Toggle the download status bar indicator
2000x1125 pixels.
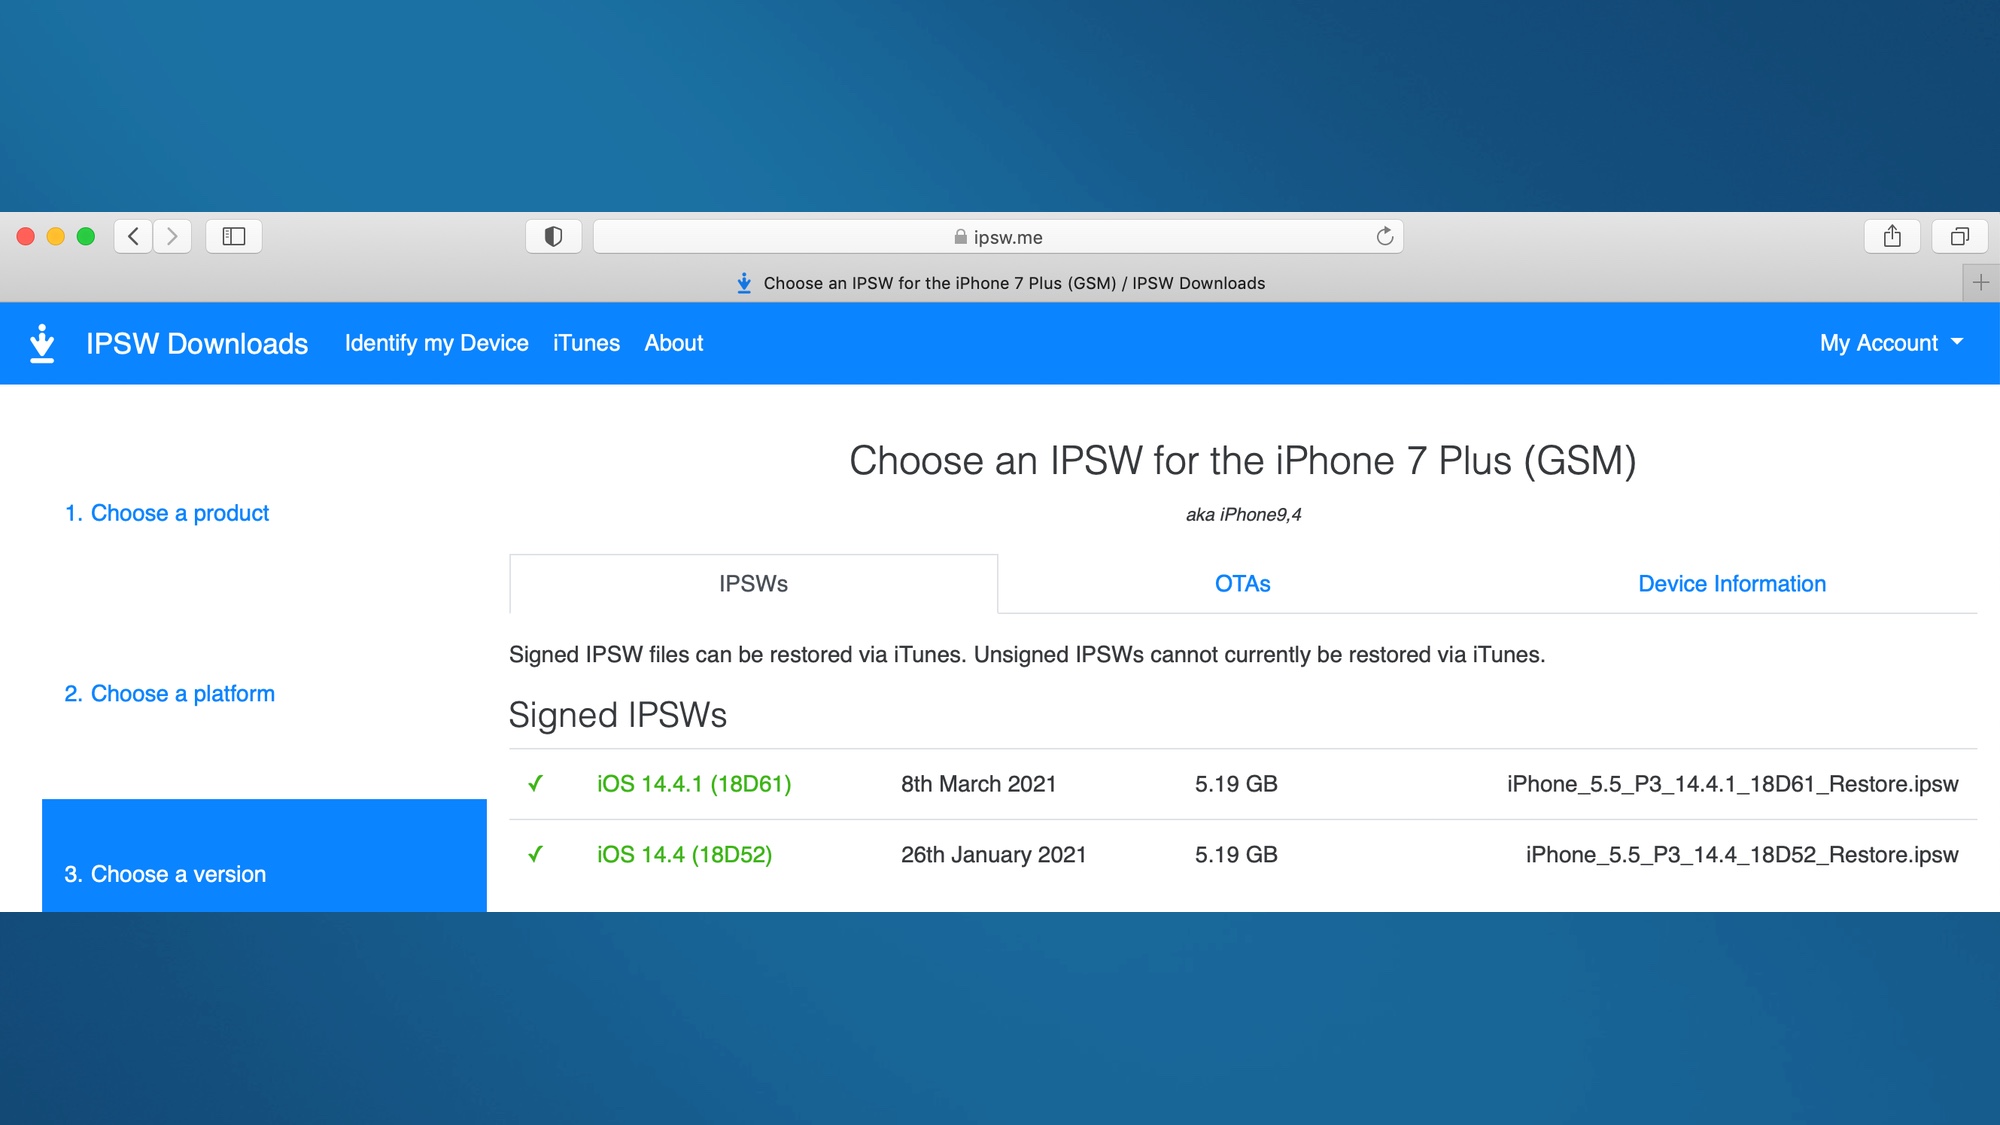[742, 283]
